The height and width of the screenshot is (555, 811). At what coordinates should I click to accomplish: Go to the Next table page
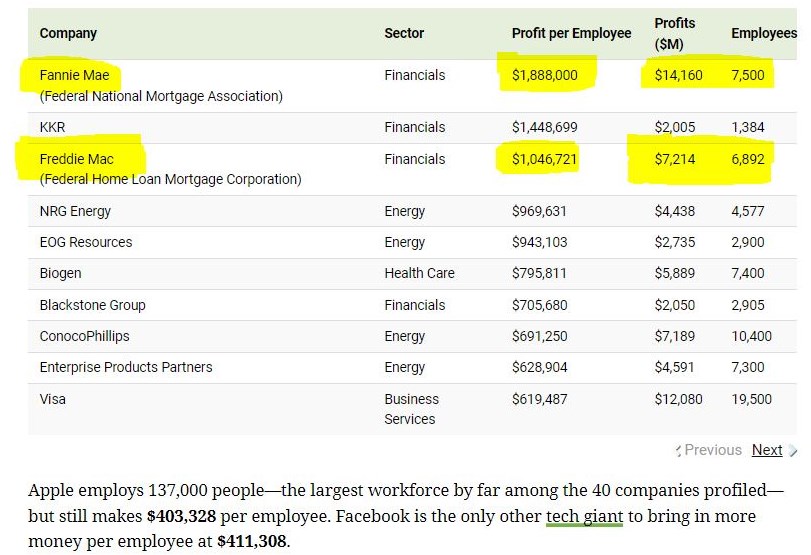click(x=767, y=450)
